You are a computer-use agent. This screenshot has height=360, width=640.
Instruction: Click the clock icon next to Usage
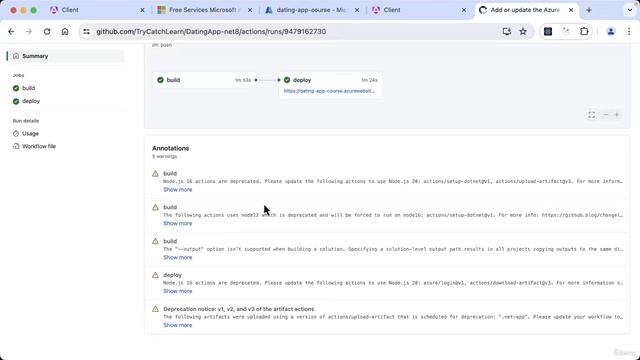16,133
